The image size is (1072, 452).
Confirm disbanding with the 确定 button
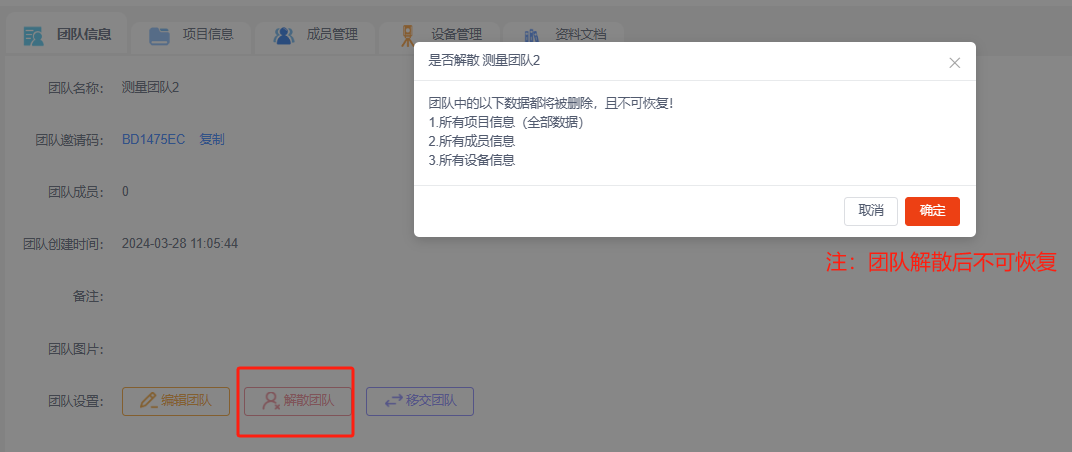pyautogui.click(x=932, y=211)
